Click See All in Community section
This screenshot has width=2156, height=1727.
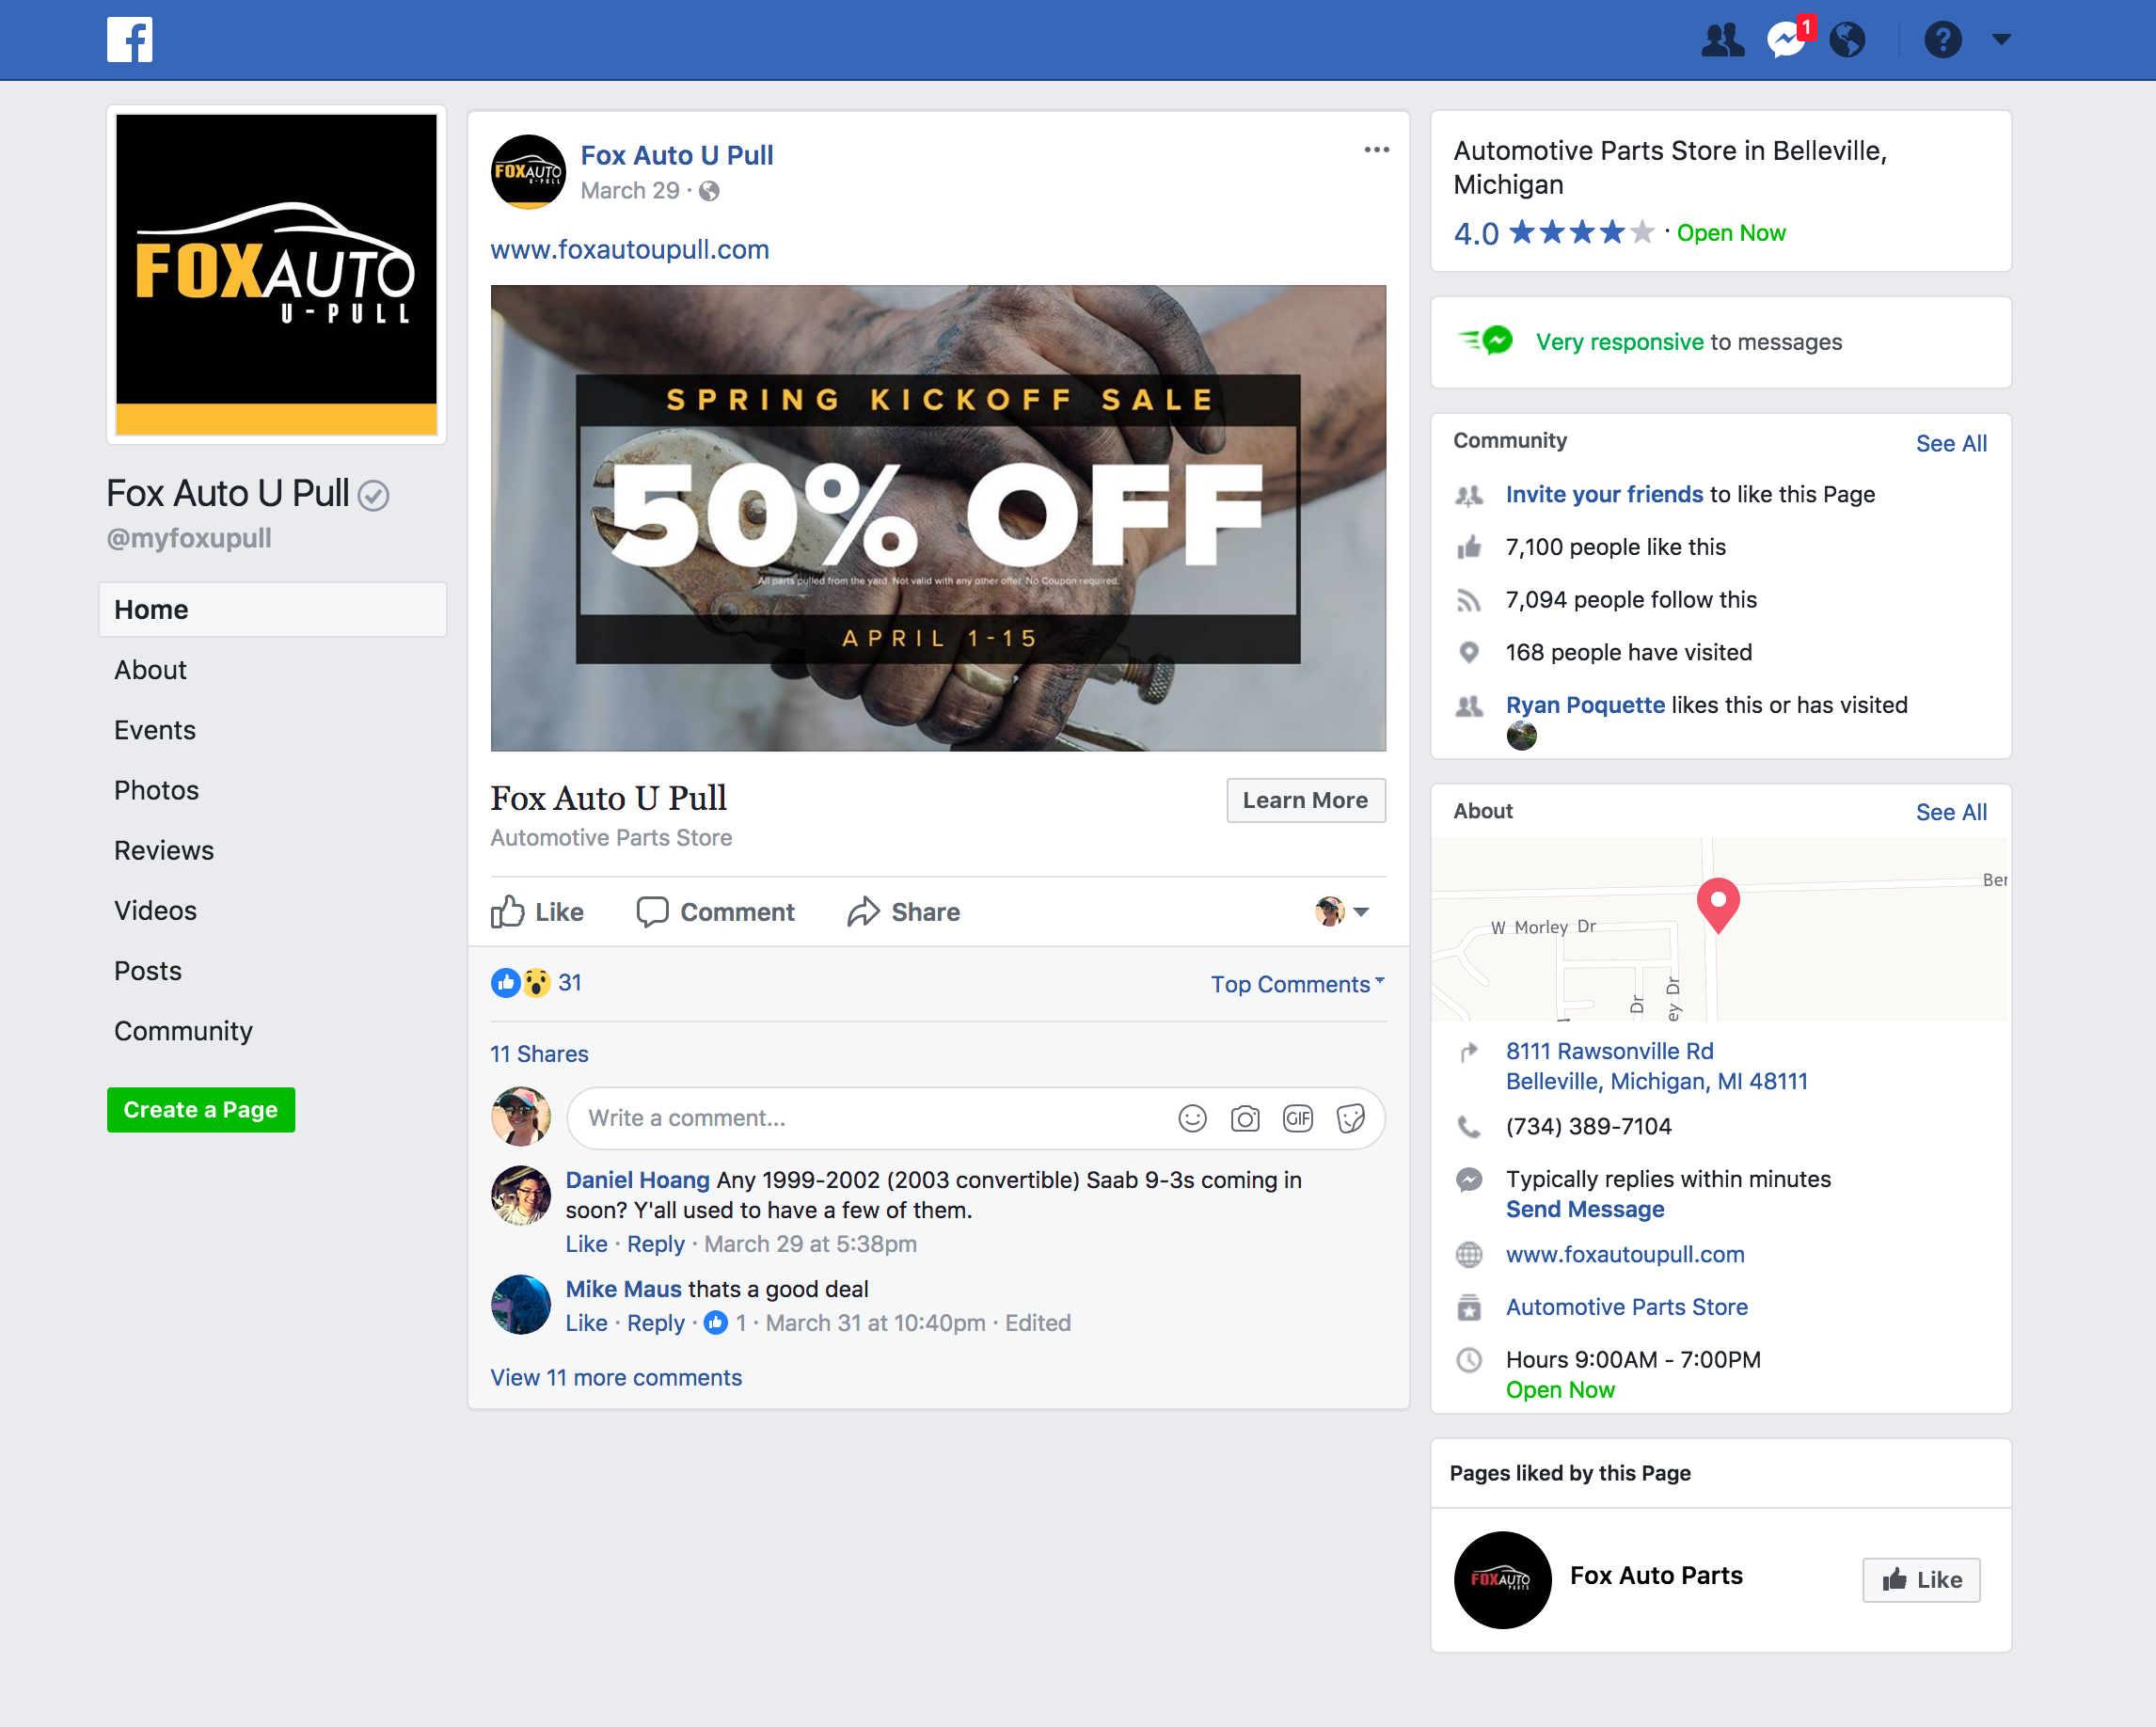(x=1951, y=444)
